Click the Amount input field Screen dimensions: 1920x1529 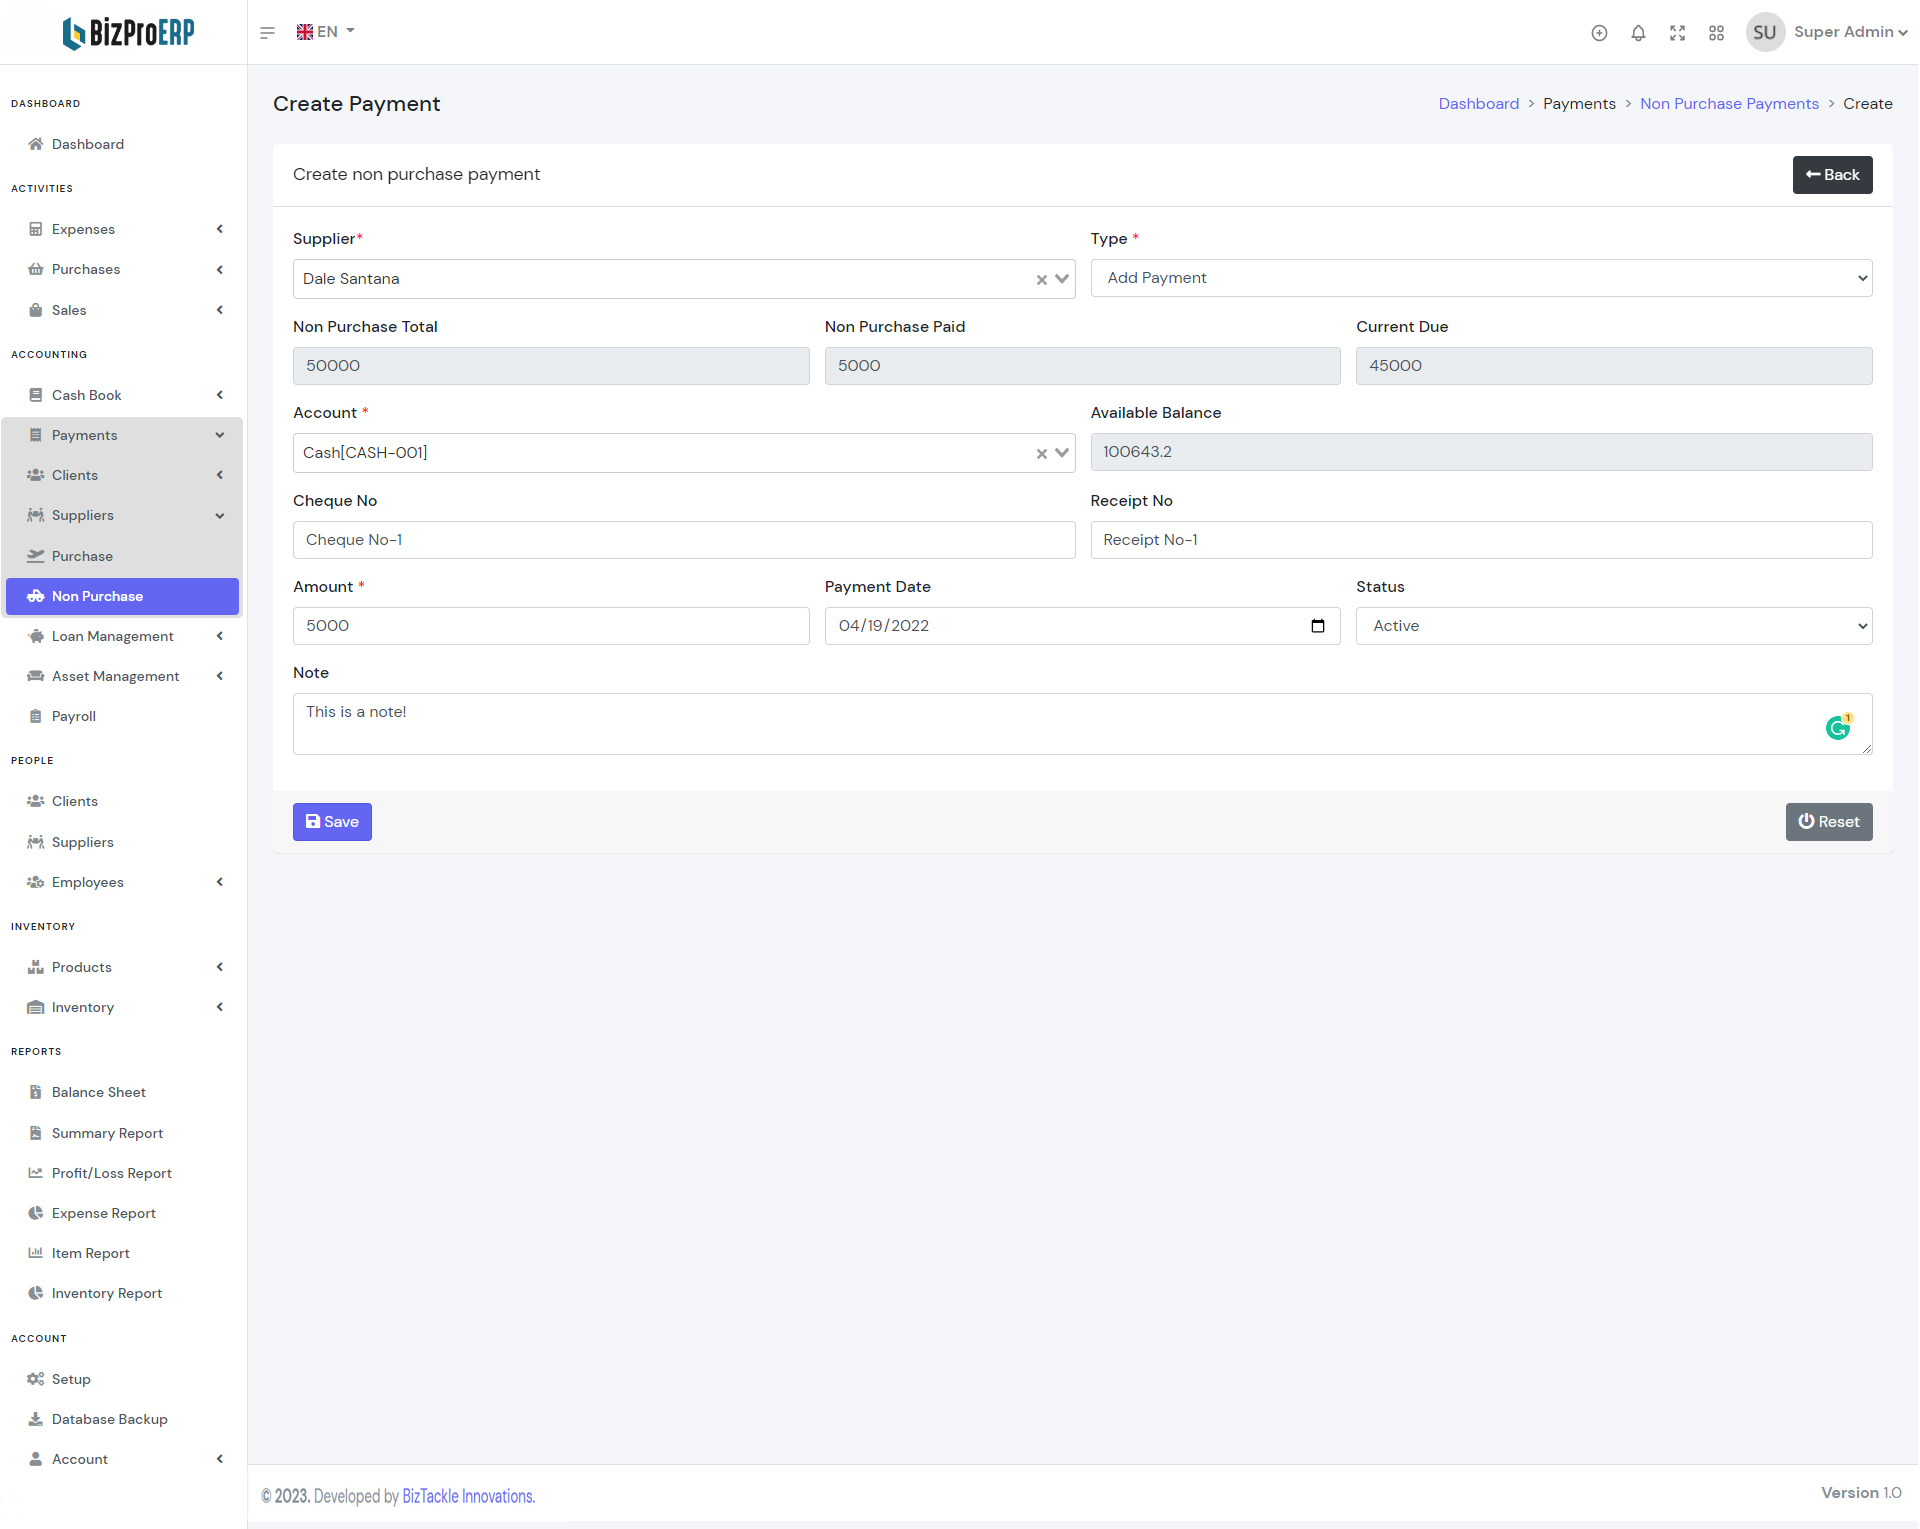550,626
